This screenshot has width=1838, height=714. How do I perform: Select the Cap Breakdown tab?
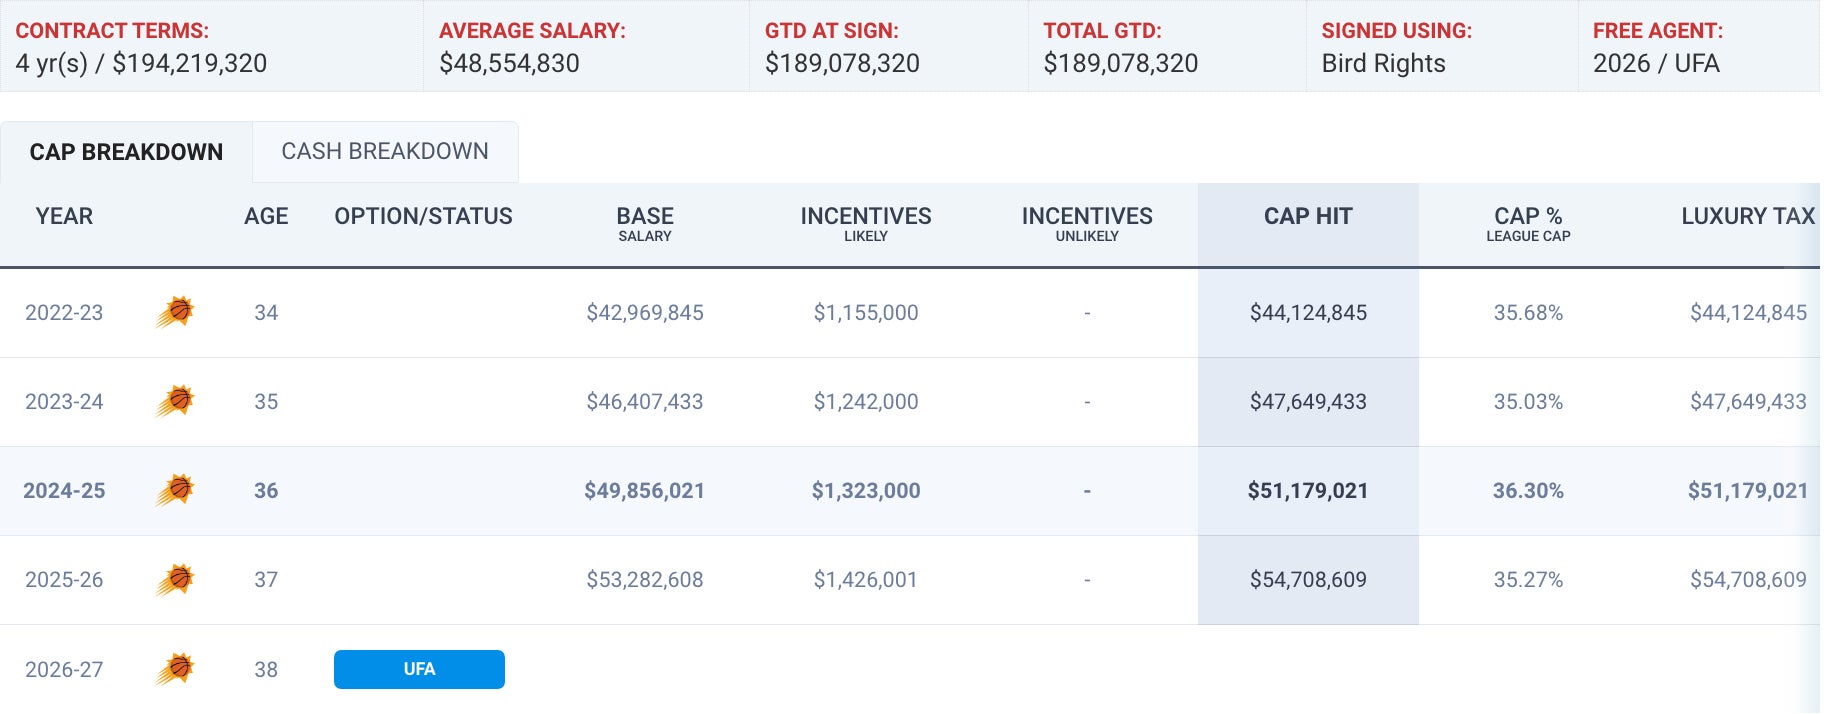[126, 152]
